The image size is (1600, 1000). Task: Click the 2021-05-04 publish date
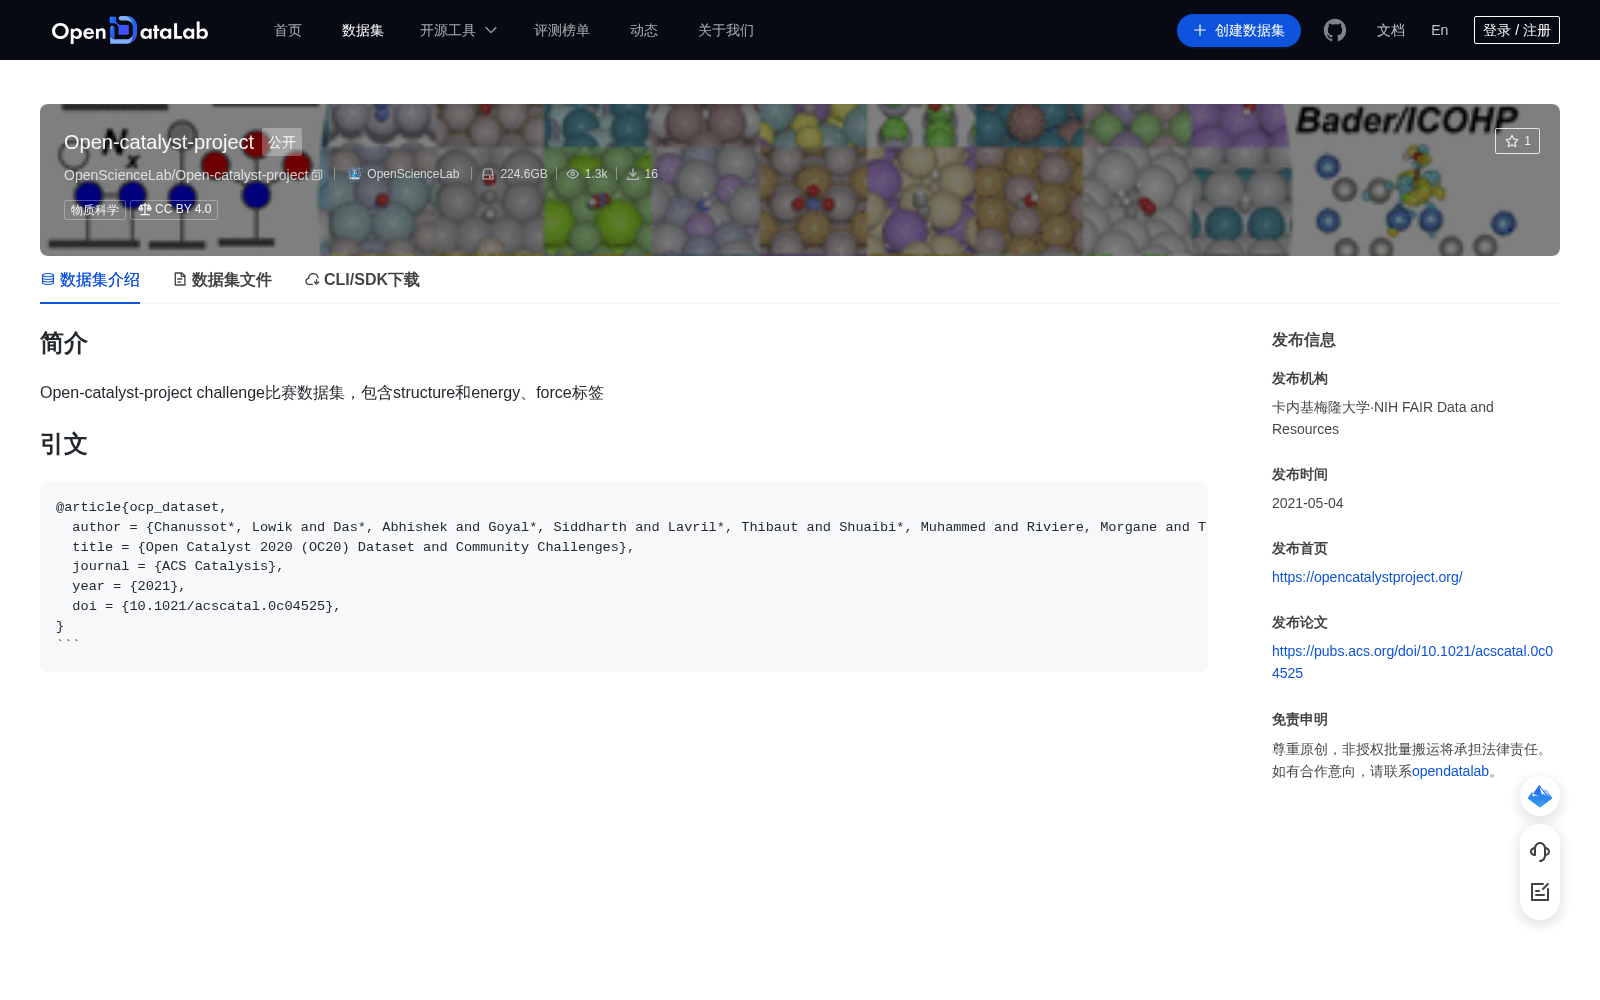coord(1308,503)
